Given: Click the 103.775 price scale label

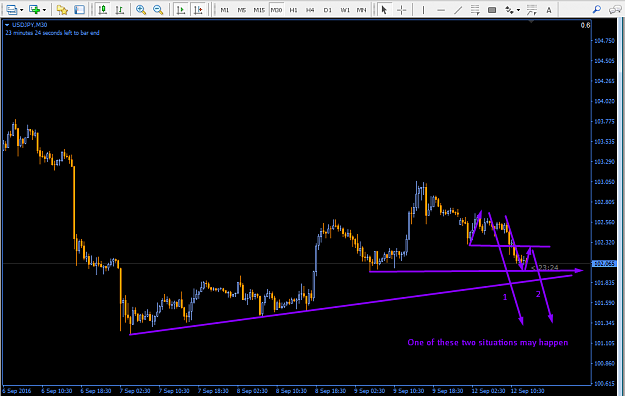Looking at the screenshot, I should pyautogui.click(x=604, y=121).
